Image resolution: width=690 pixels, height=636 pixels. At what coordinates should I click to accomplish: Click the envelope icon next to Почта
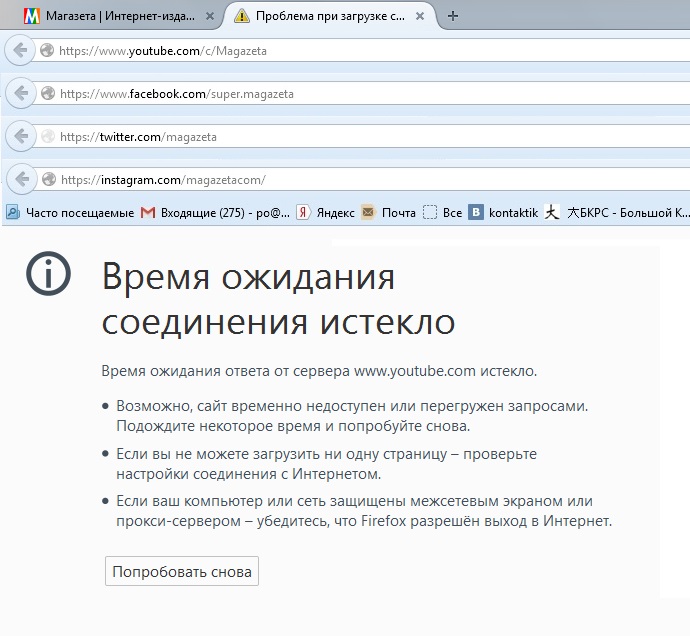tap(368, 213)
